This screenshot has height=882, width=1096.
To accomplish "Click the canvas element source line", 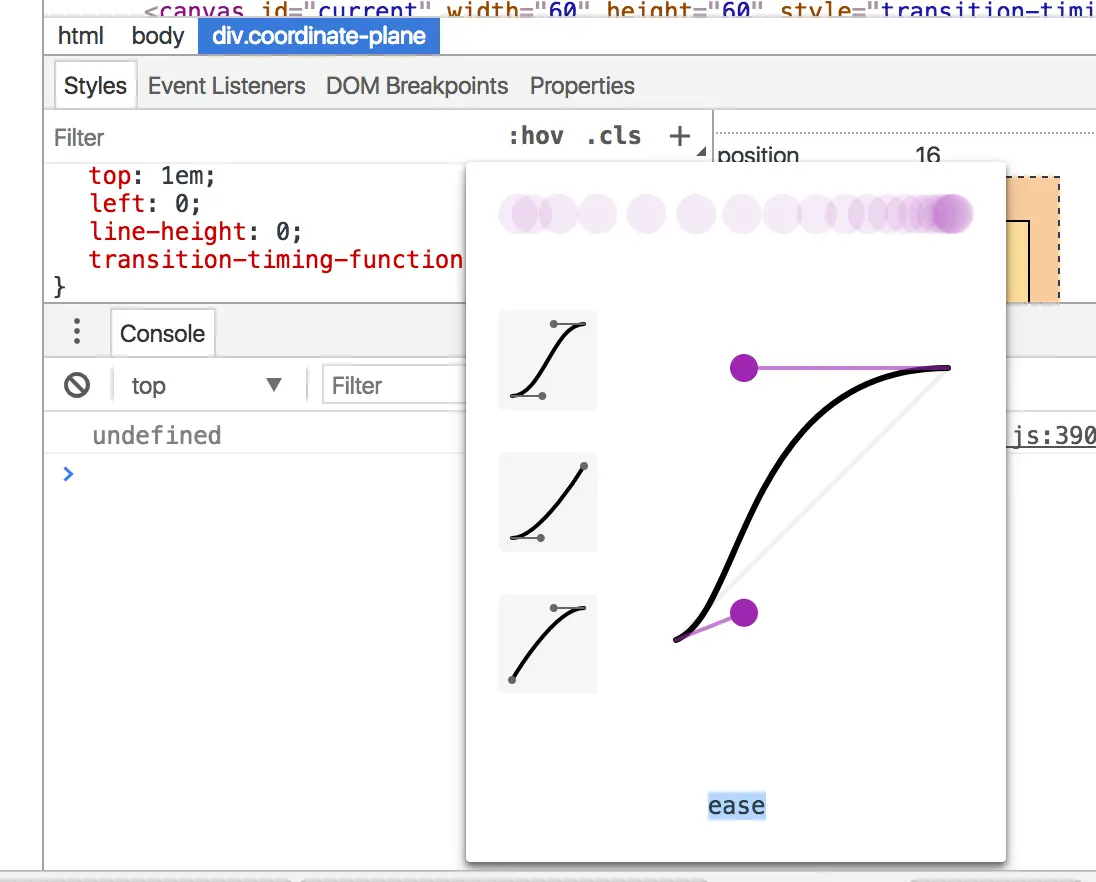I will [619, 8].
